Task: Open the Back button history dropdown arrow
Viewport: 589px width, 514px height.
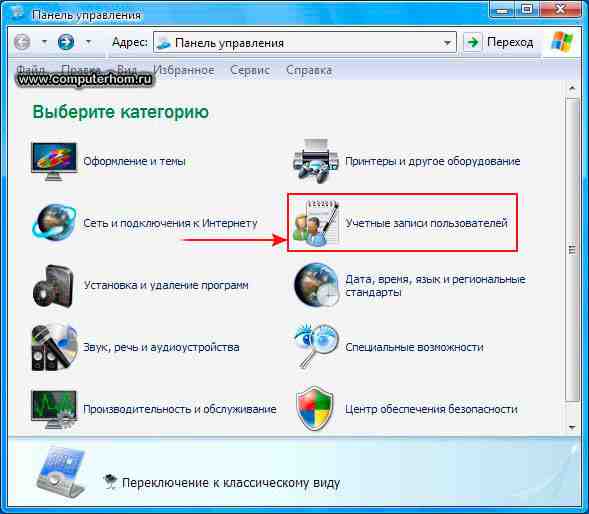Action: tap(44, 41)
